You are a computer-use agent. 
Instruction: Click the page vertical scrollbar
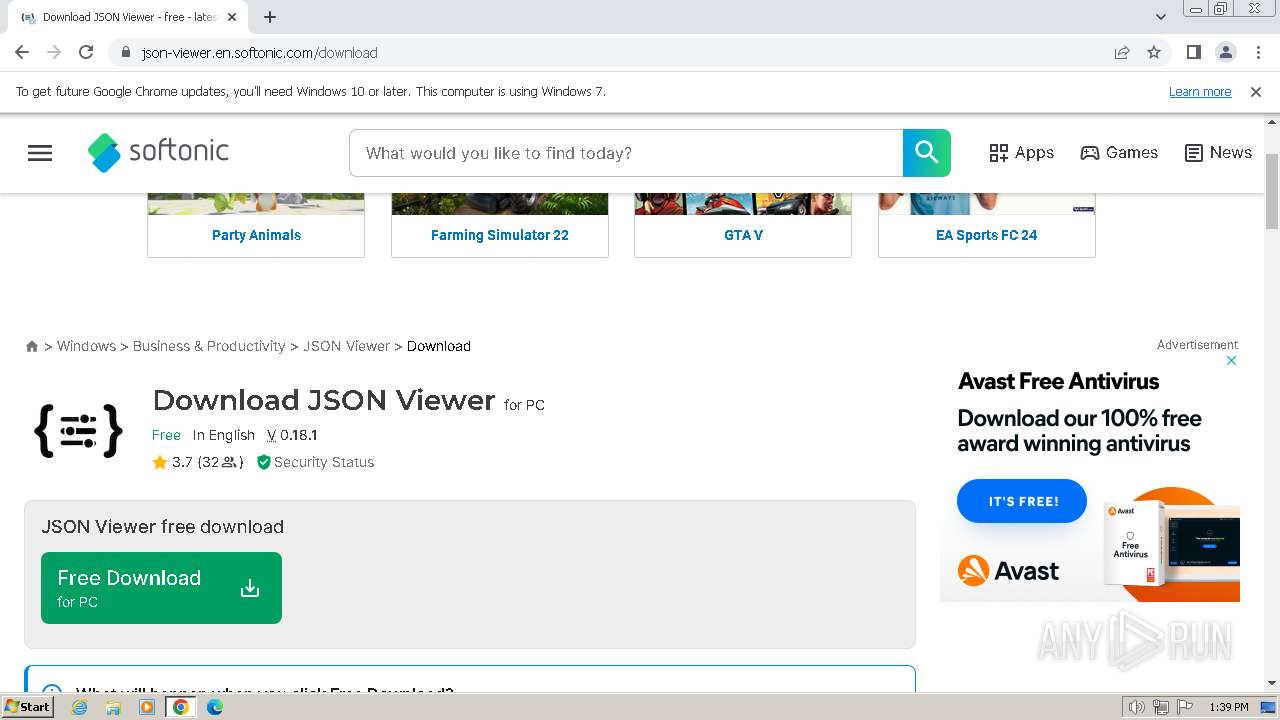(x=1272, y=192)
